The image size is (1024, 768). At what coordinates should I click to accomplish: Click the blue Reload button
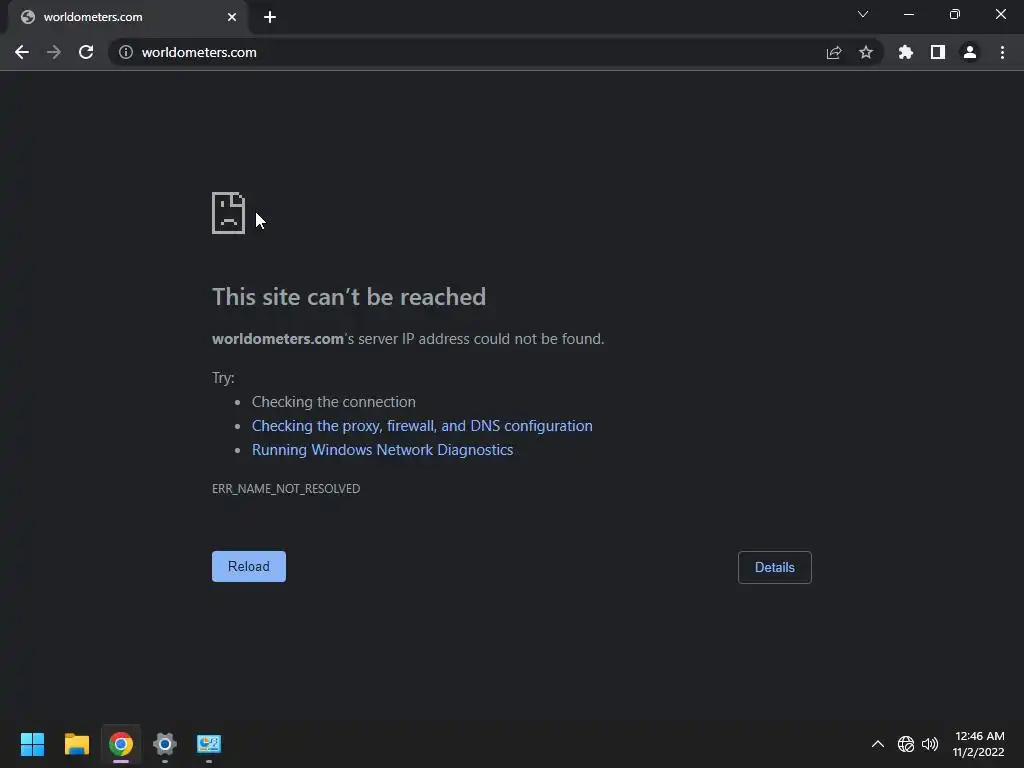pyautogui.click(x=249, y=566)
